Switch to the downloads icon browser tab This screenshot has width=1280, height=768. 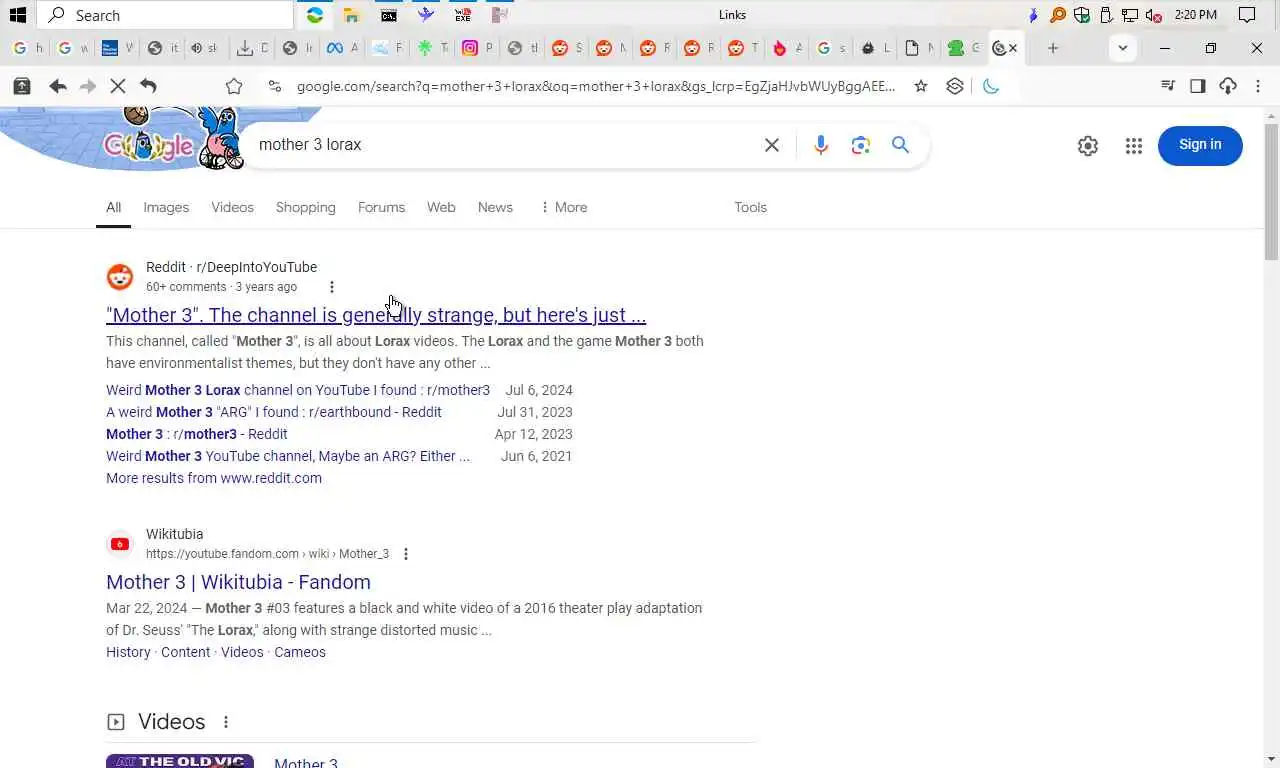pos(245,48)
